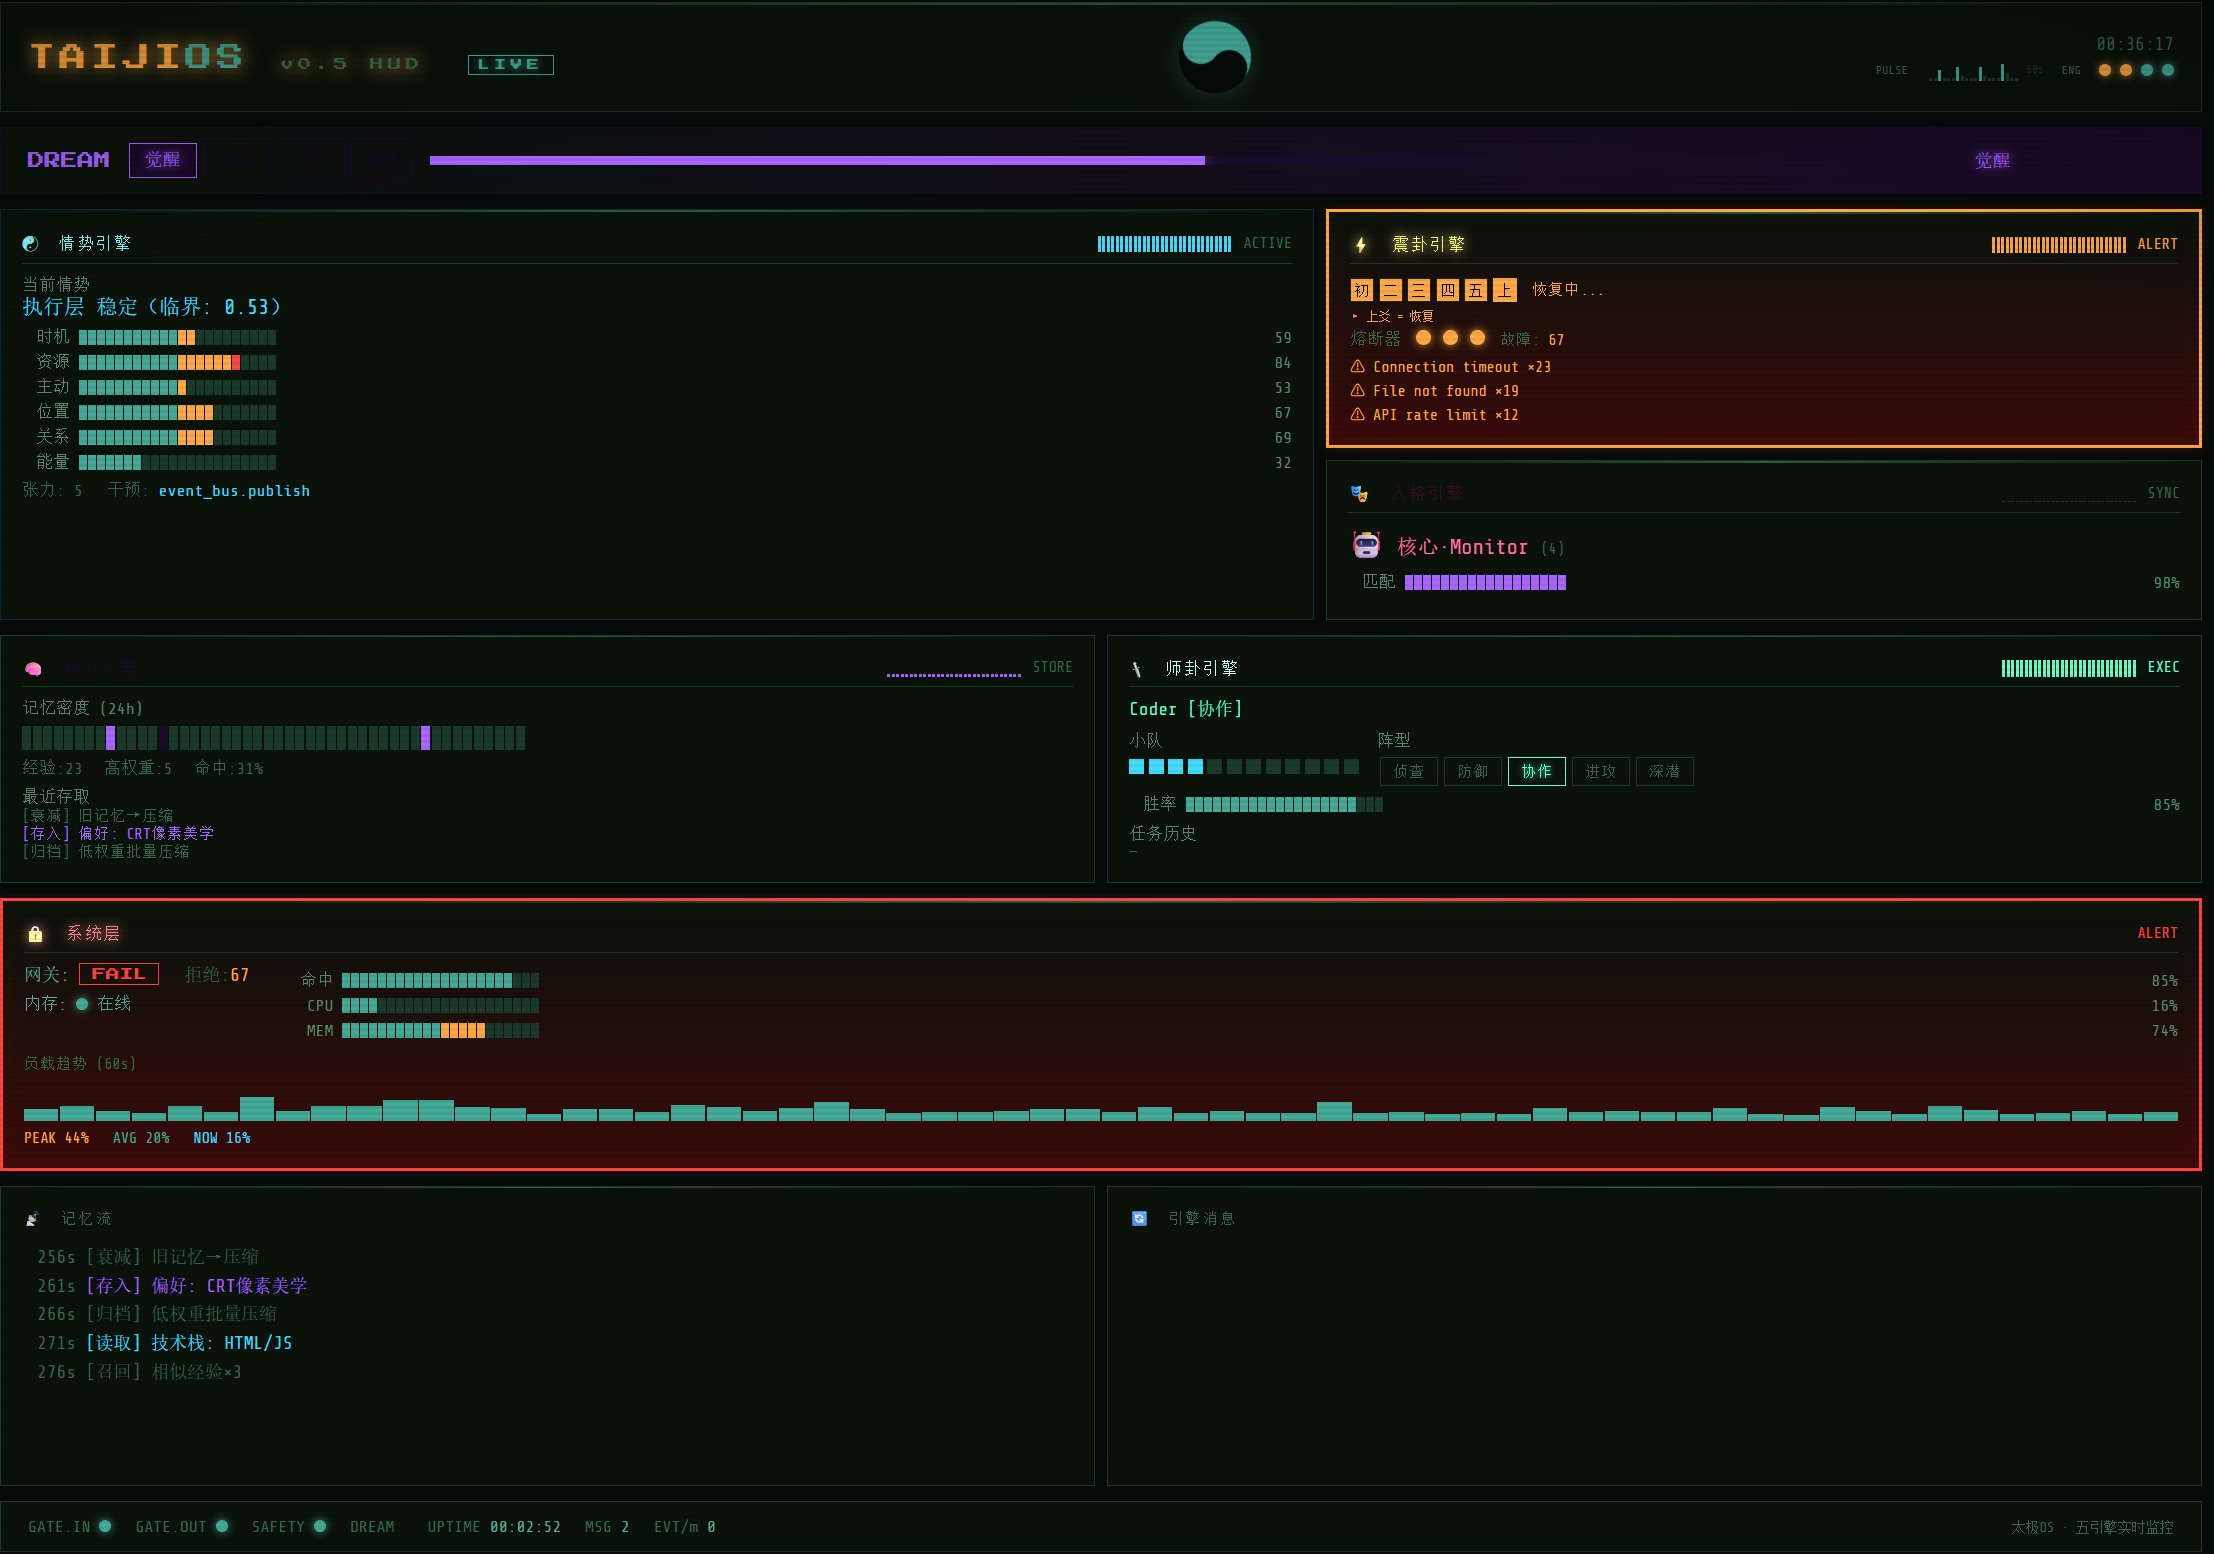Click the 执行层 稳定 status line

tap(152, 307)
